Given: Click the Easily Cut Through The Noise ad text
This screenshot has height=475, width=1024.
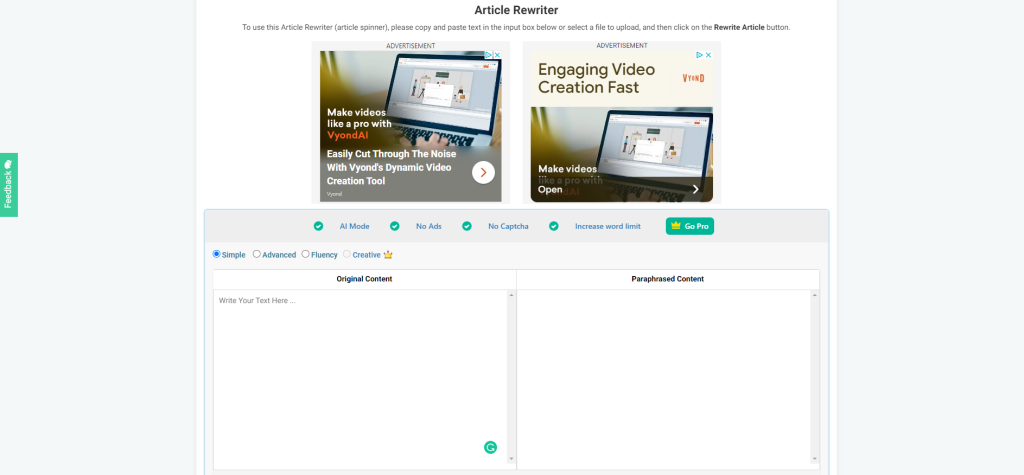Looking at the screenshot, I should pyautogui.click(x=391, y=167).
